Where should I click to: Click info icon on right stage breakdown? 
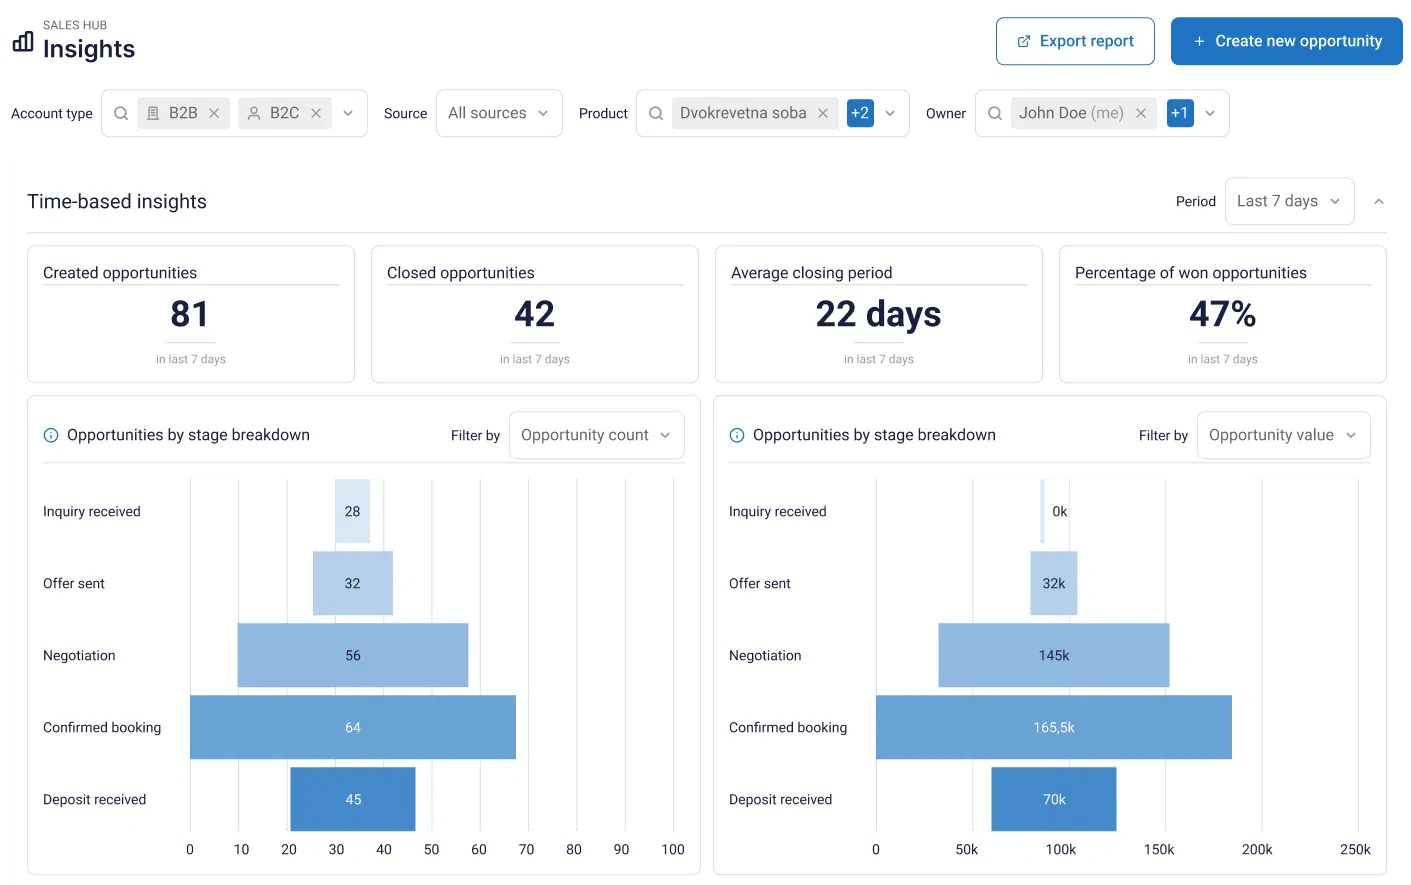[737, 435]
